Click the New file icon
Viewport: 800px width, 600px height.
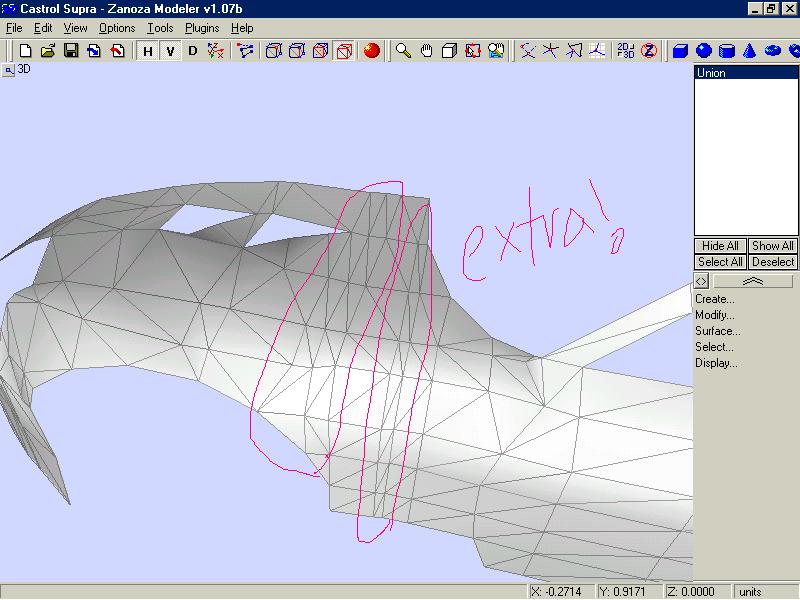point(25,50)
